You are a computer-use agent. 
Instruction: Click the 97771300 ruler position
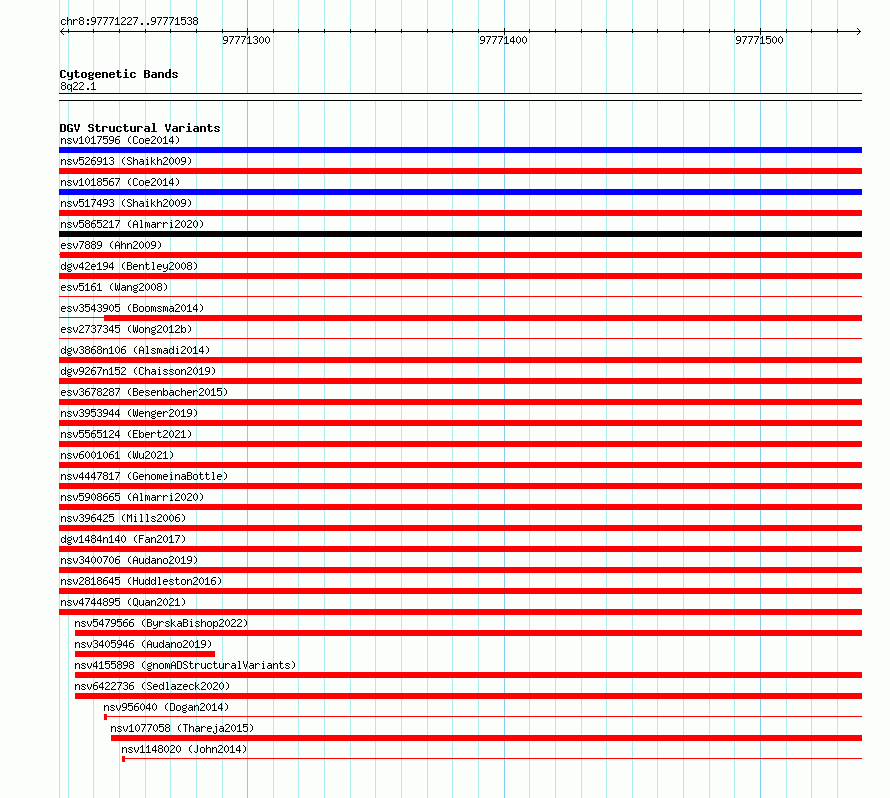246,40
